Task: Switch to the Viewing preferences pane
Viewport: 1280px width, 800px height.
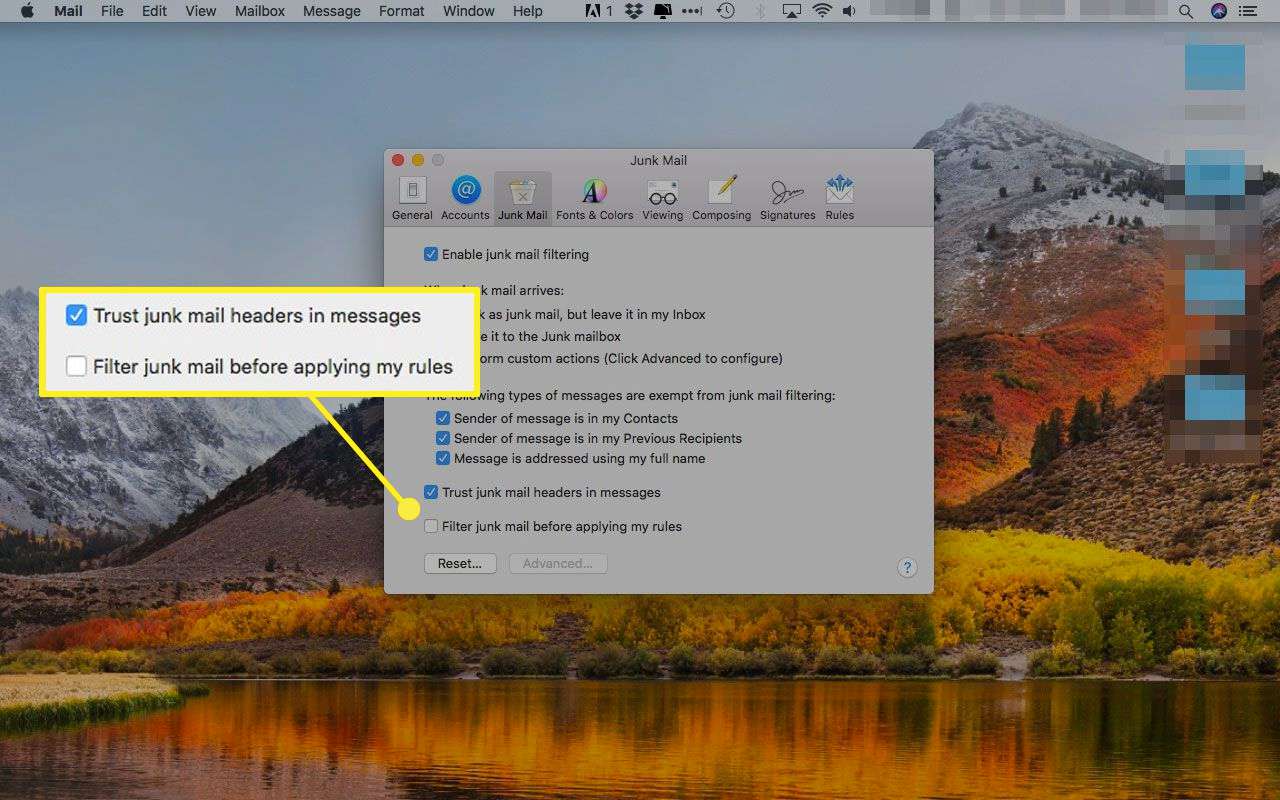Action: [x=662, y=198]
